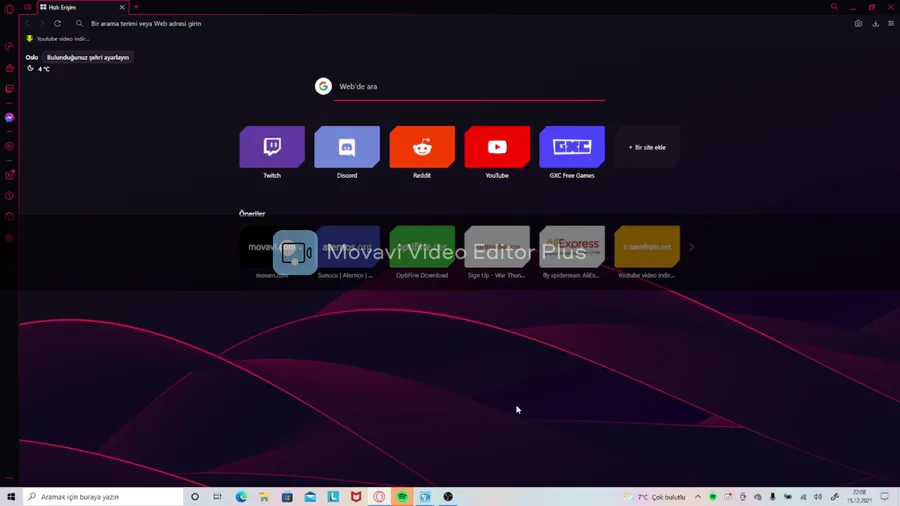Open Facebook Messenger in the sidebar
Viewport: 900px width, 506px height.
click(9, 118)
